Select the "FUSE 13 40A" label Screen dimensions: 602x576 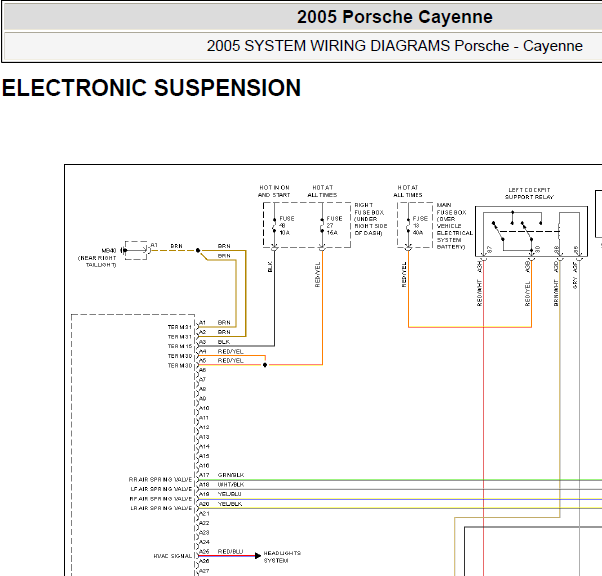point(420,226)
